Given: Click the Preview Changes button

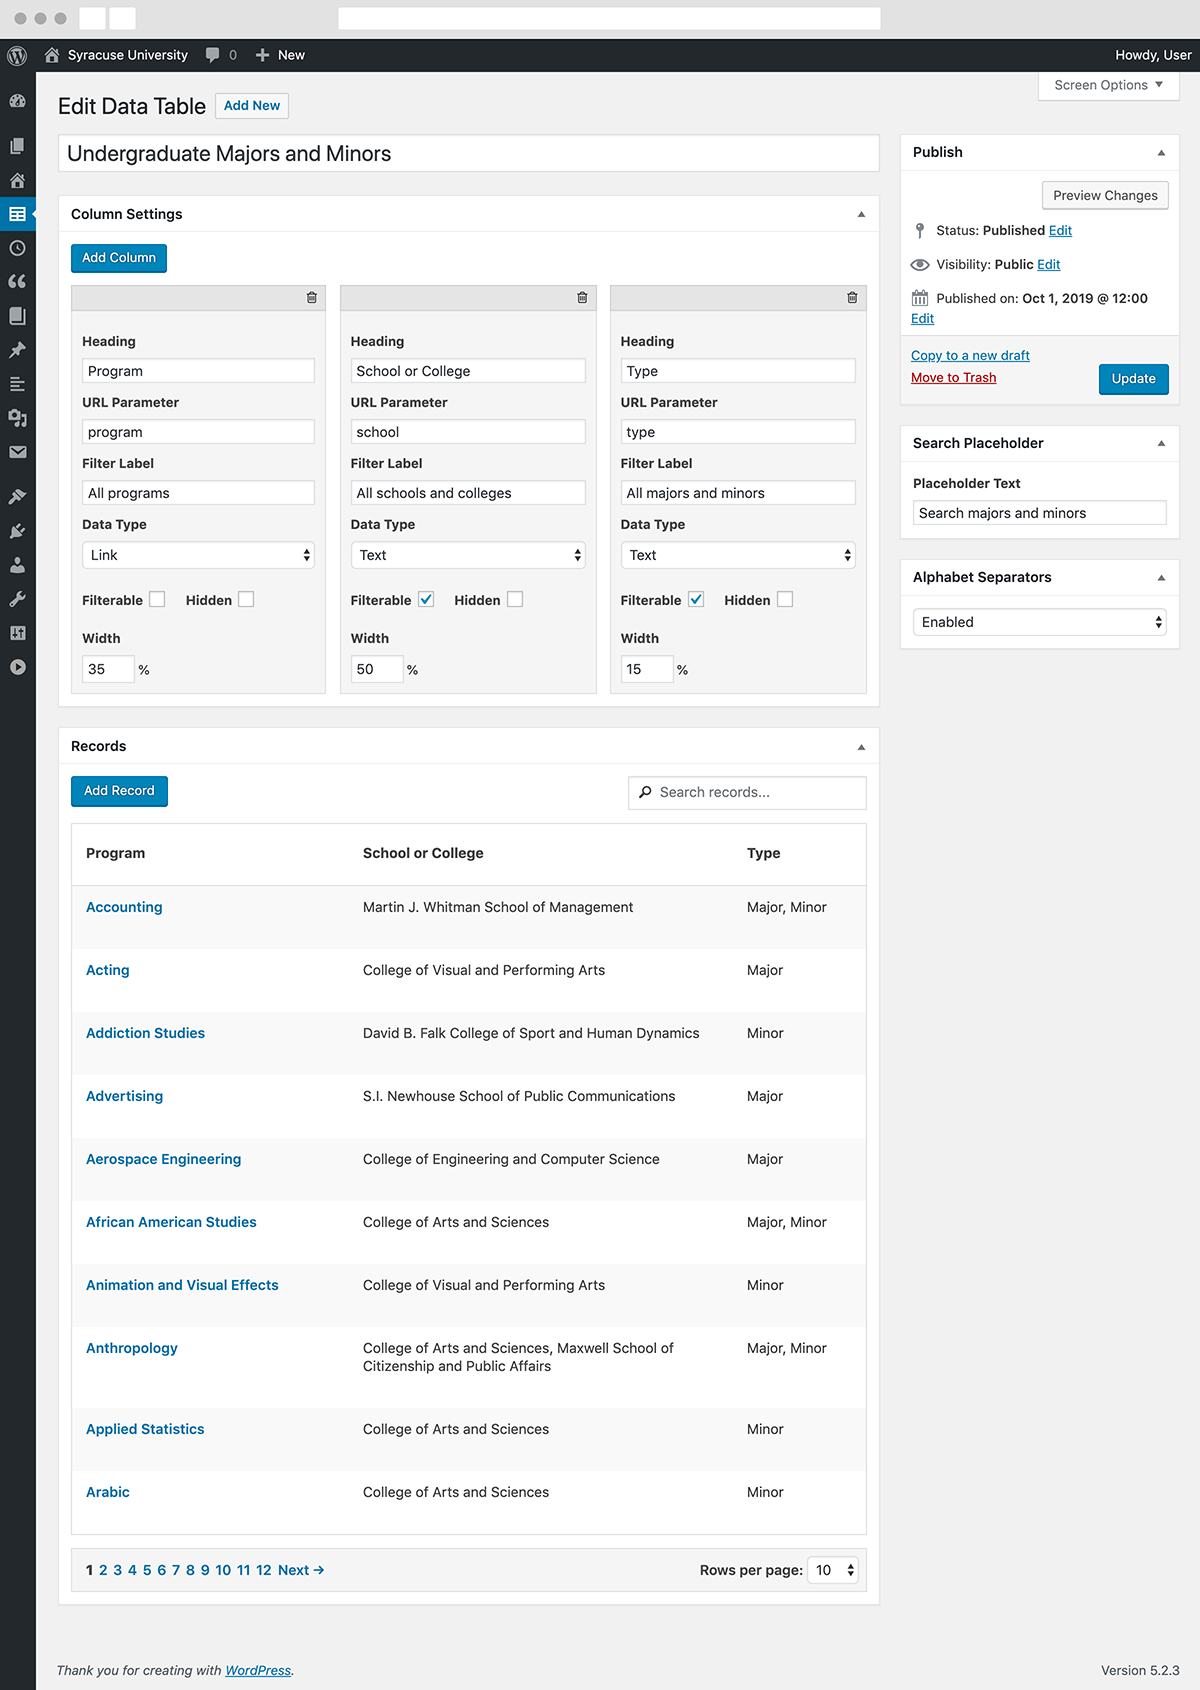Looking at the screenshot, I should click(1105, 195).
